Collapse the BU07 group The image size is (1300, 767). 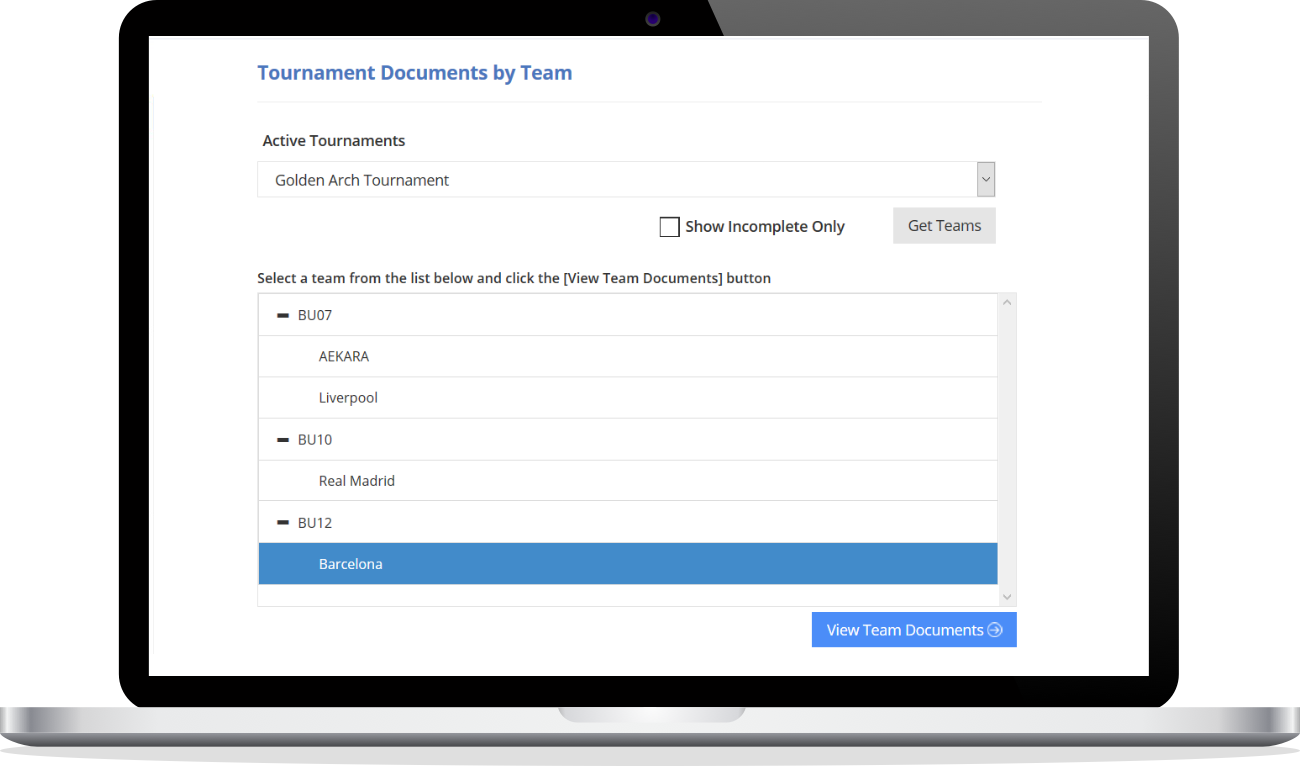pyautogui.click(x=283, y=315)
